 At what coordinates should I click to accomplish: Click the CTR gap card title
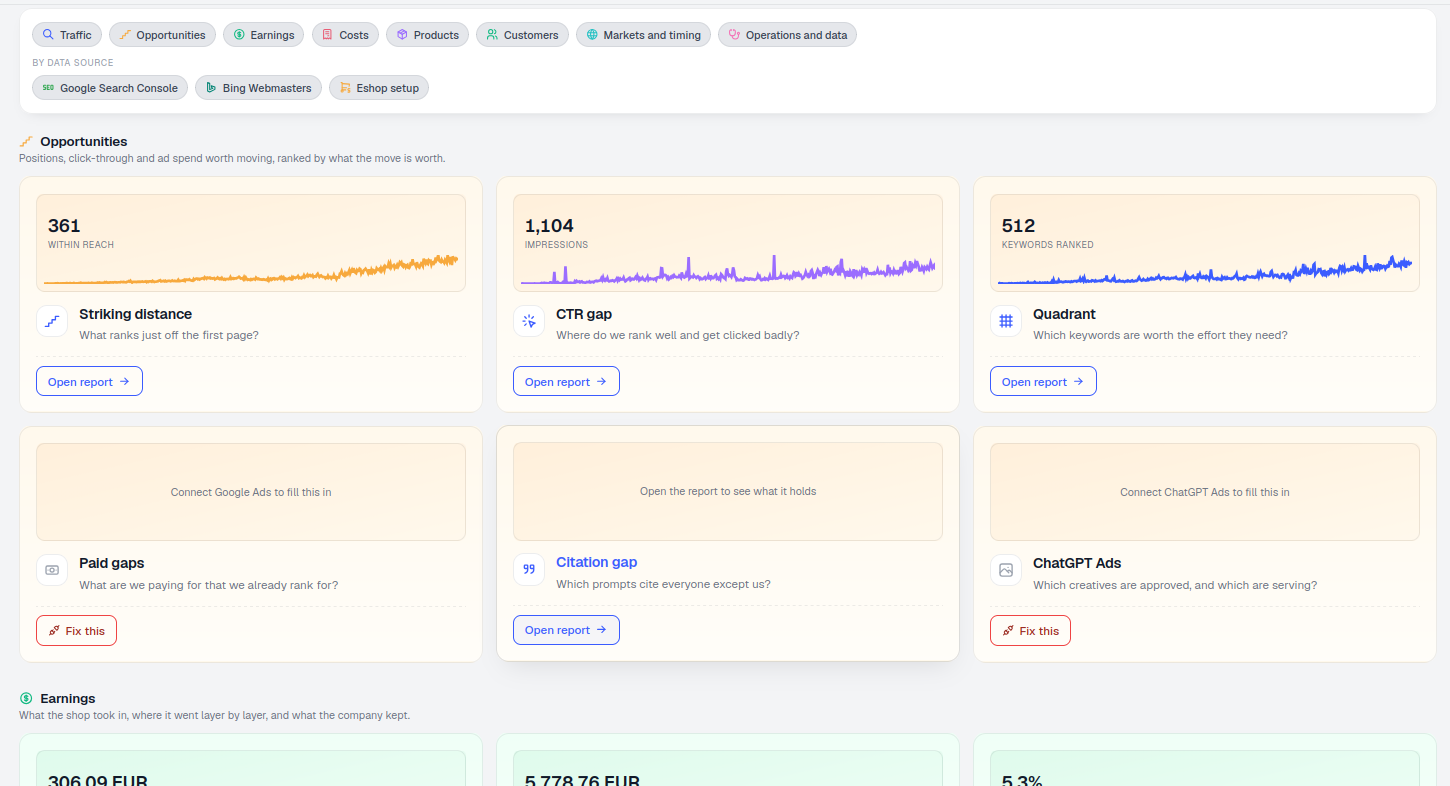pos(584,314)
